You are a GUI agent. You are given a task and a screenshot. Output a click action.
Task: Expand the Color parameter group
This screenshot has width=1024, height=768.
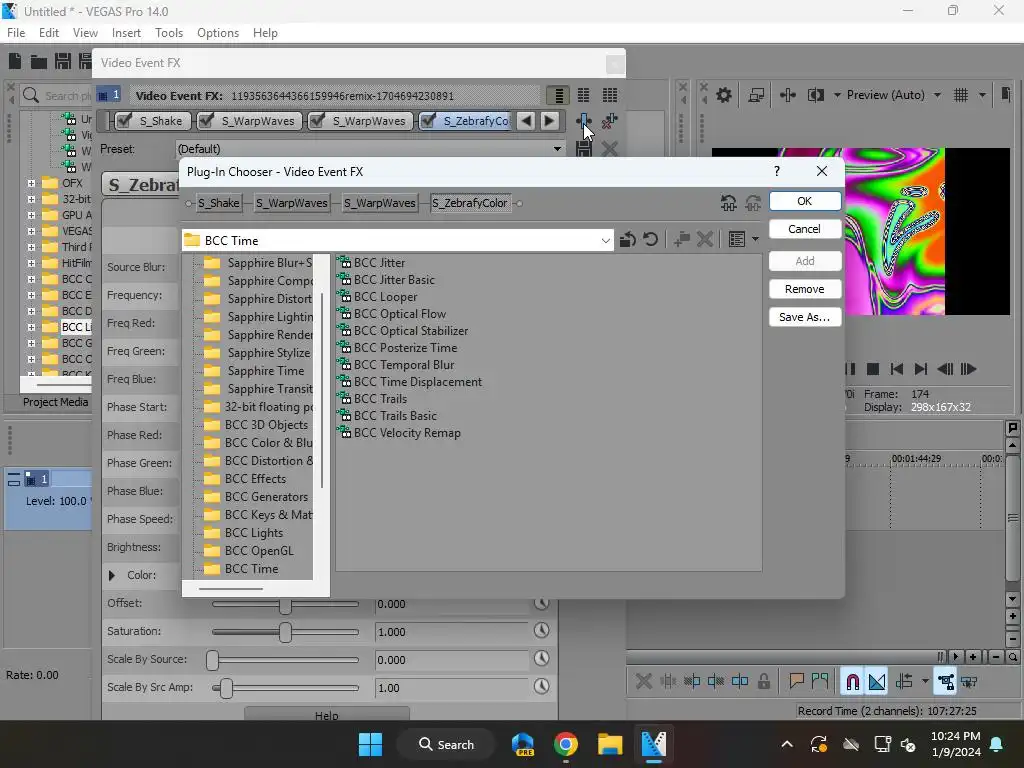click(112, 575)
